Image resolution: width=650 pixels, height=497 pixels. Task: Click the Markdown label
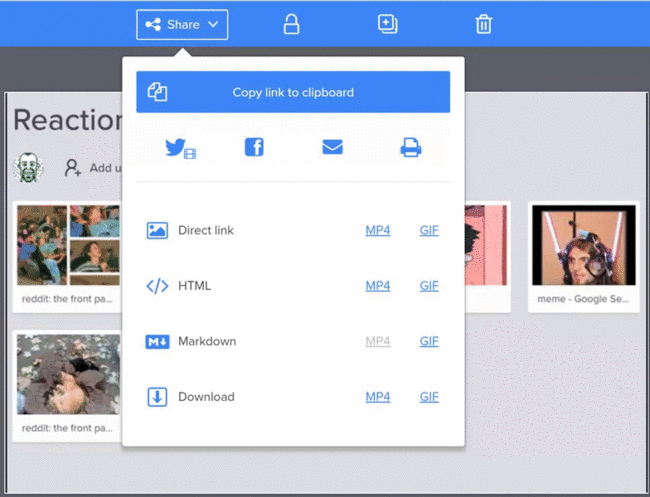coord(207,341)
